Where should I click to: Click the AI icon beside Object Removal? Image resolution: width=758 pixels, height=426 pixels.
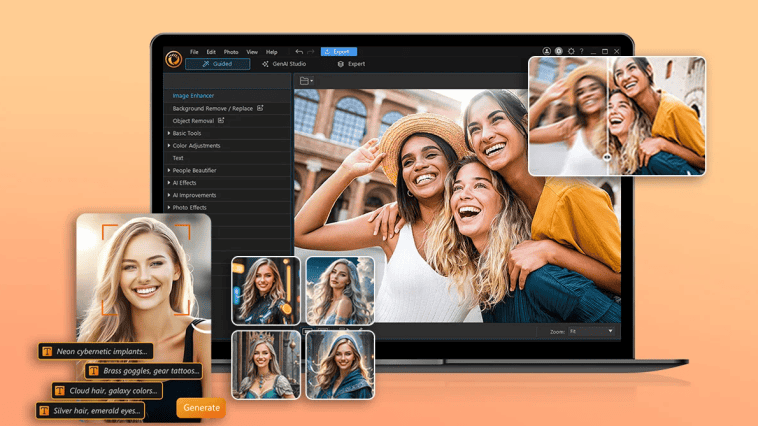click(x=222, y=121)
